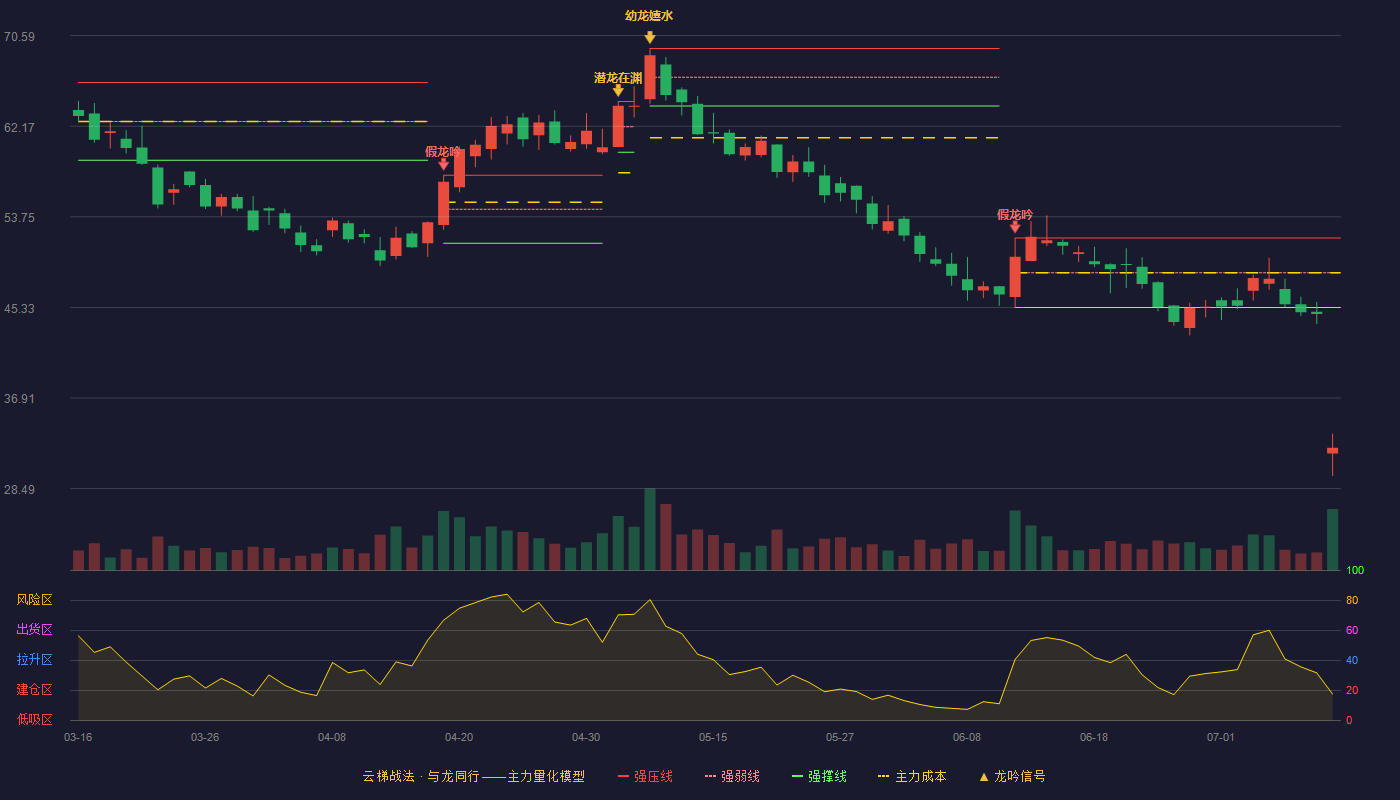
Task: Click the 45.33 price axis label
Action: click(x=19, y=309)
